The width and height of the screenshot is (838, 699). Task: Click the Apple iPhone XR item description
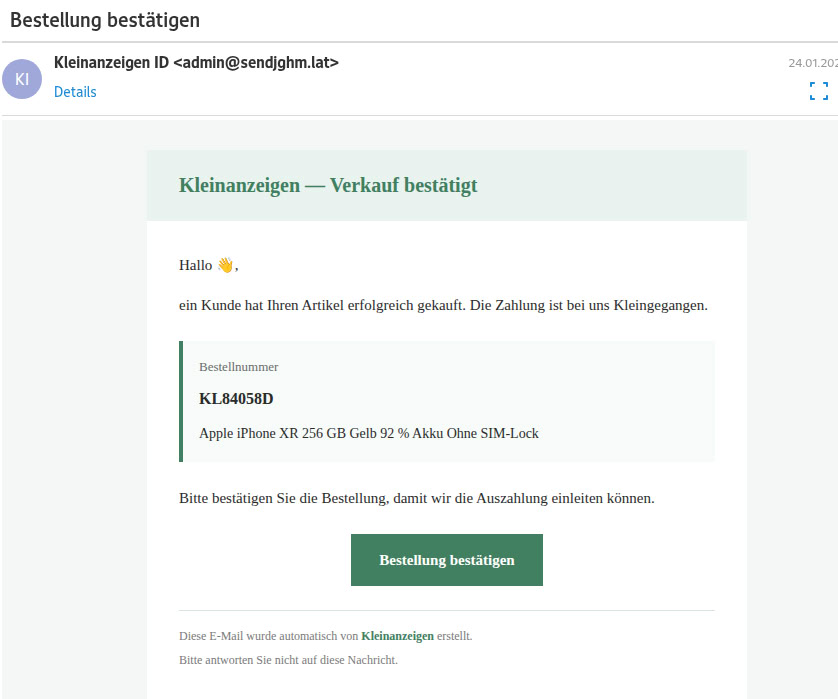tap(369, 433)
